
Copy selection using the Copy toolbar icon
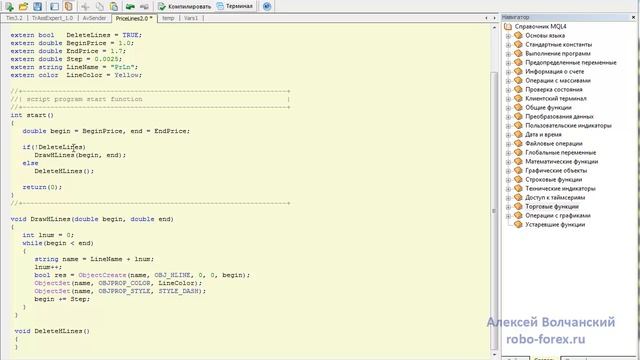[100, 6]
